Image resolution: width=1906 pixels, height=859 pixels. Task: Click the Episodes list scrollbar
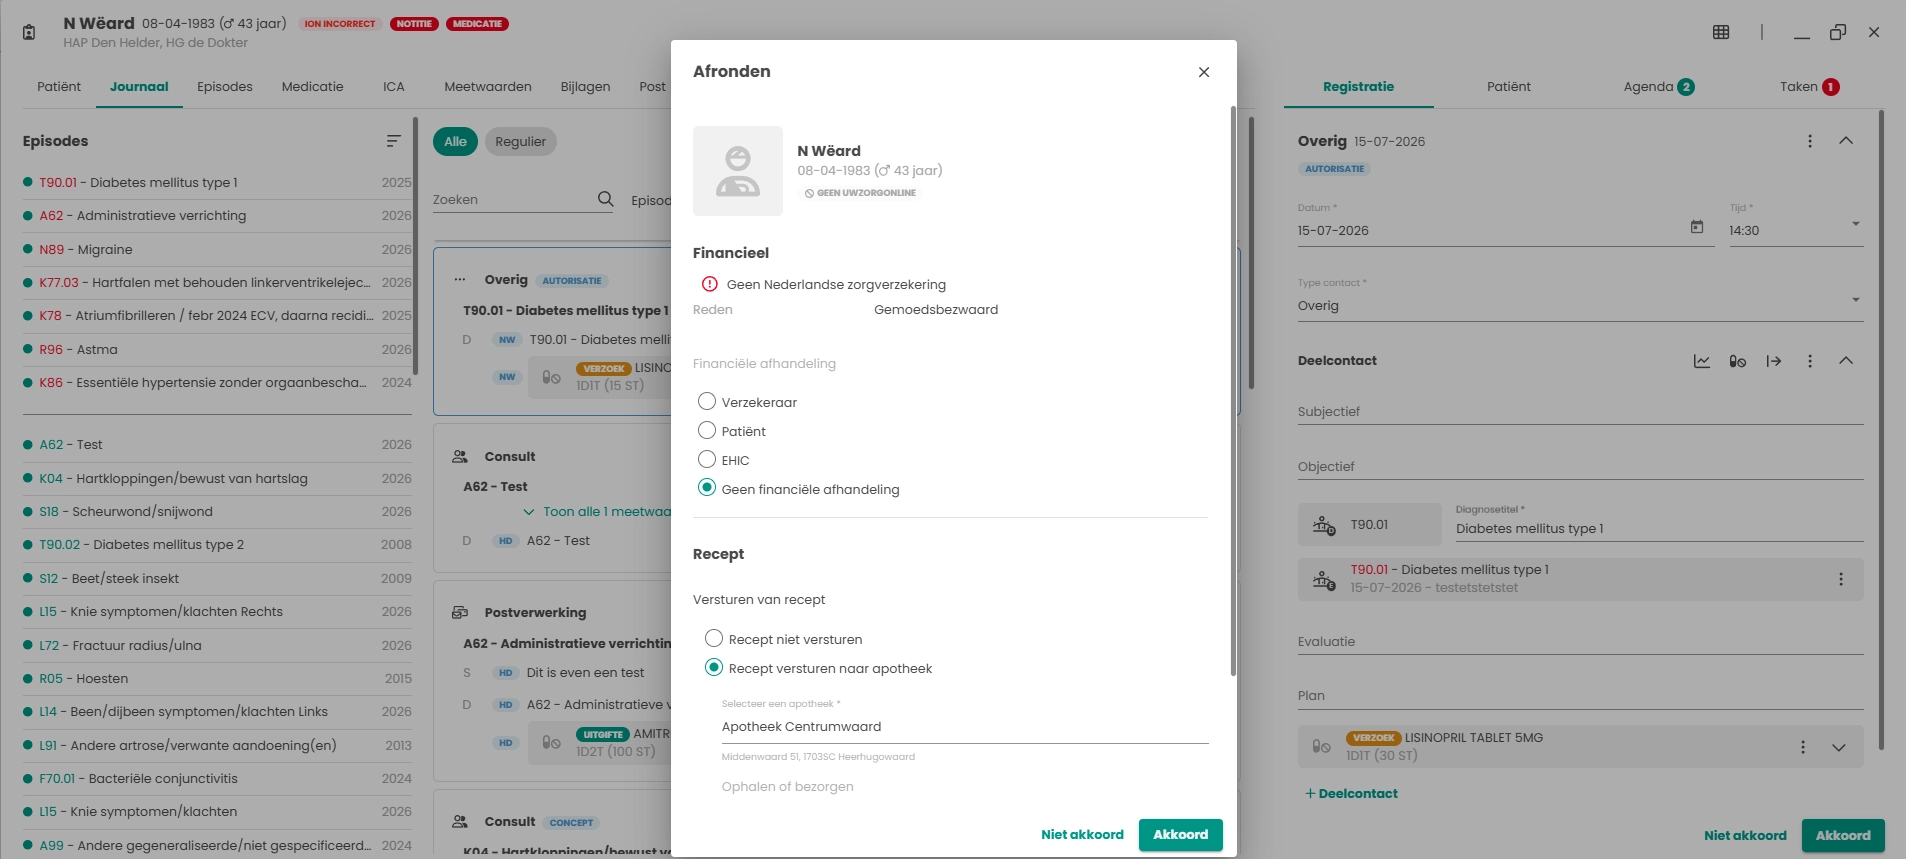[x=414, y=245]
